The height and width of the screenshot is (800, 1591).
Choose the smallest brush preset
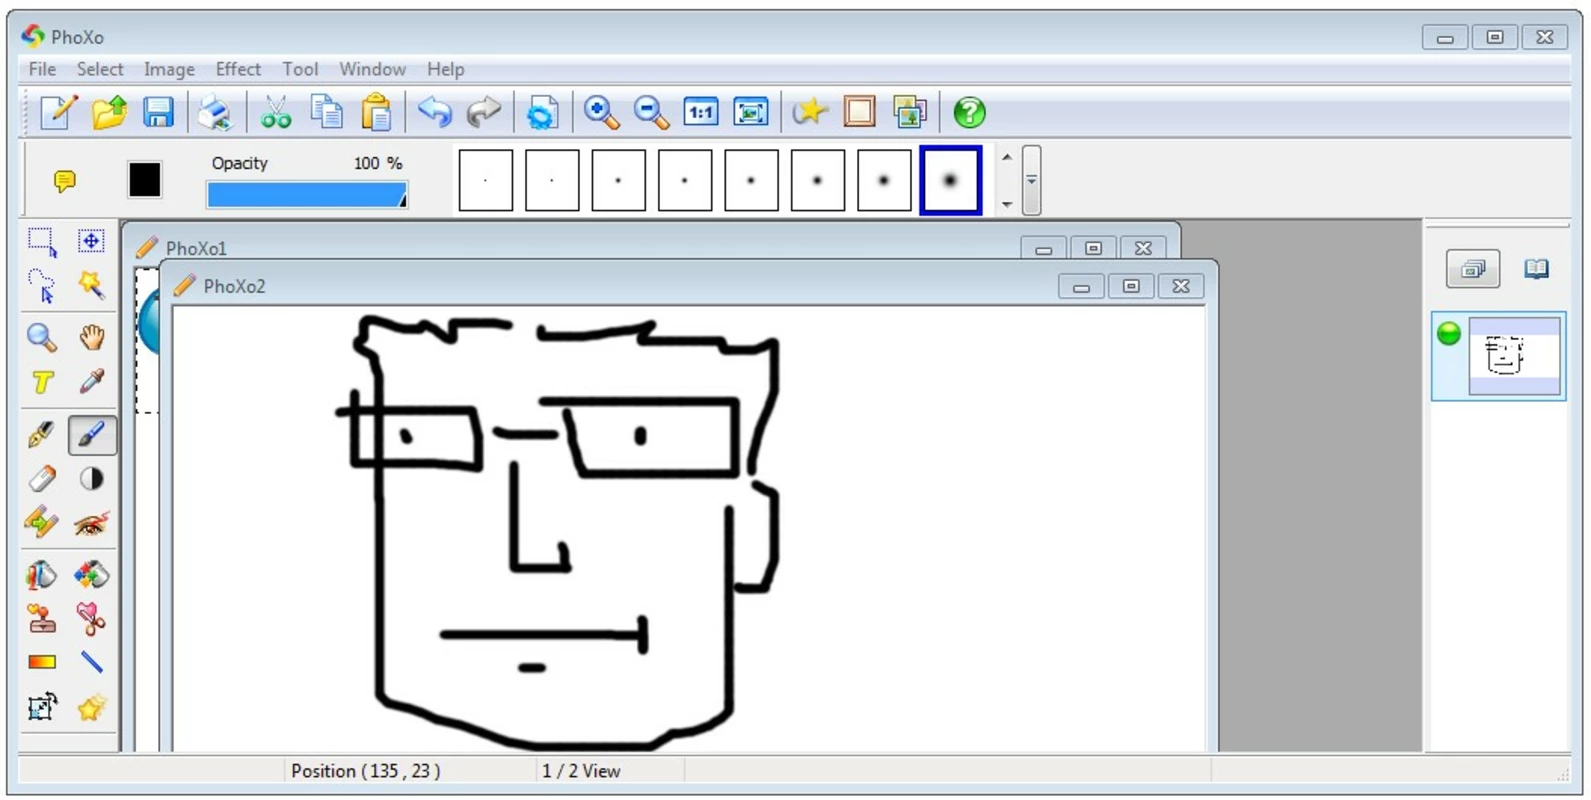pyautogui.click(x=485, y=180)
